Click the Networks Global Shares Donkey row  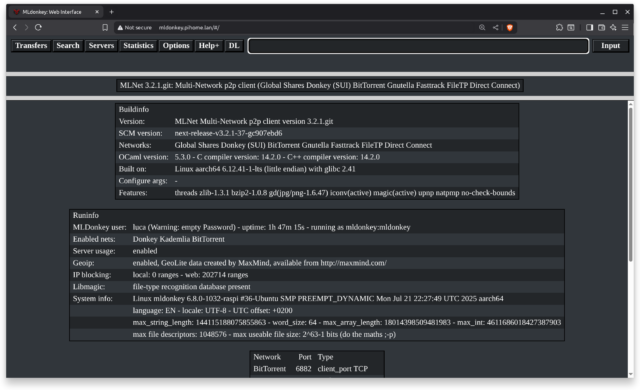317,145
